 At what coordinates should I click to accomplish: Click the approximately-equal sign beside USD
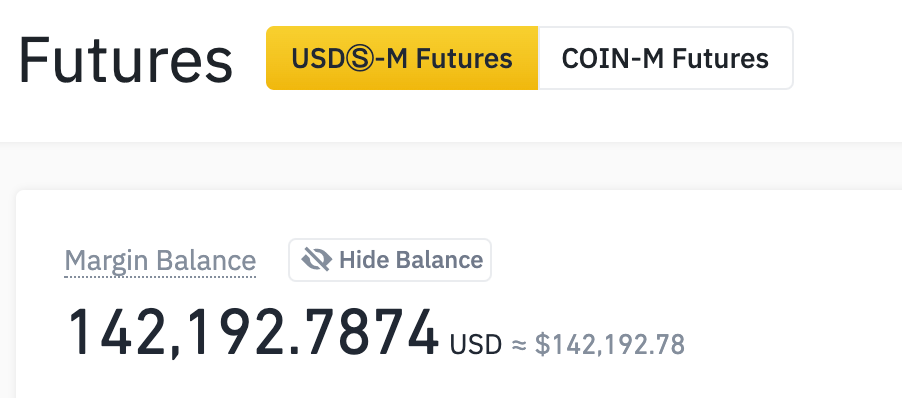point(519,345)
